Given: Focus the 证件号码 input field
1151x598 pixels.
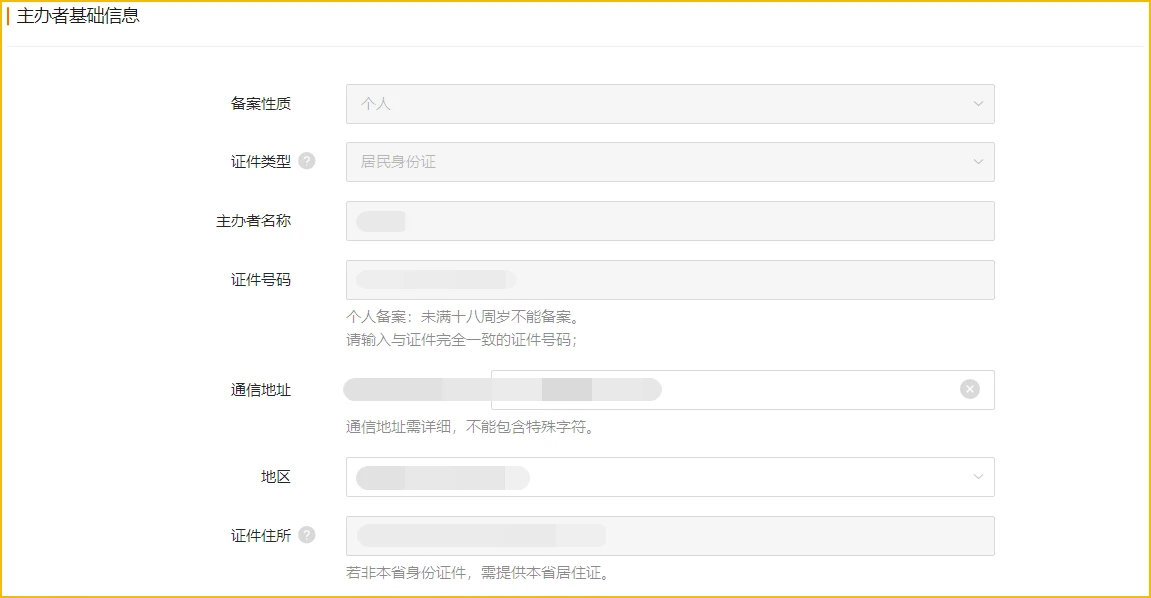Looking at the screenshot, I should (670, 280).
